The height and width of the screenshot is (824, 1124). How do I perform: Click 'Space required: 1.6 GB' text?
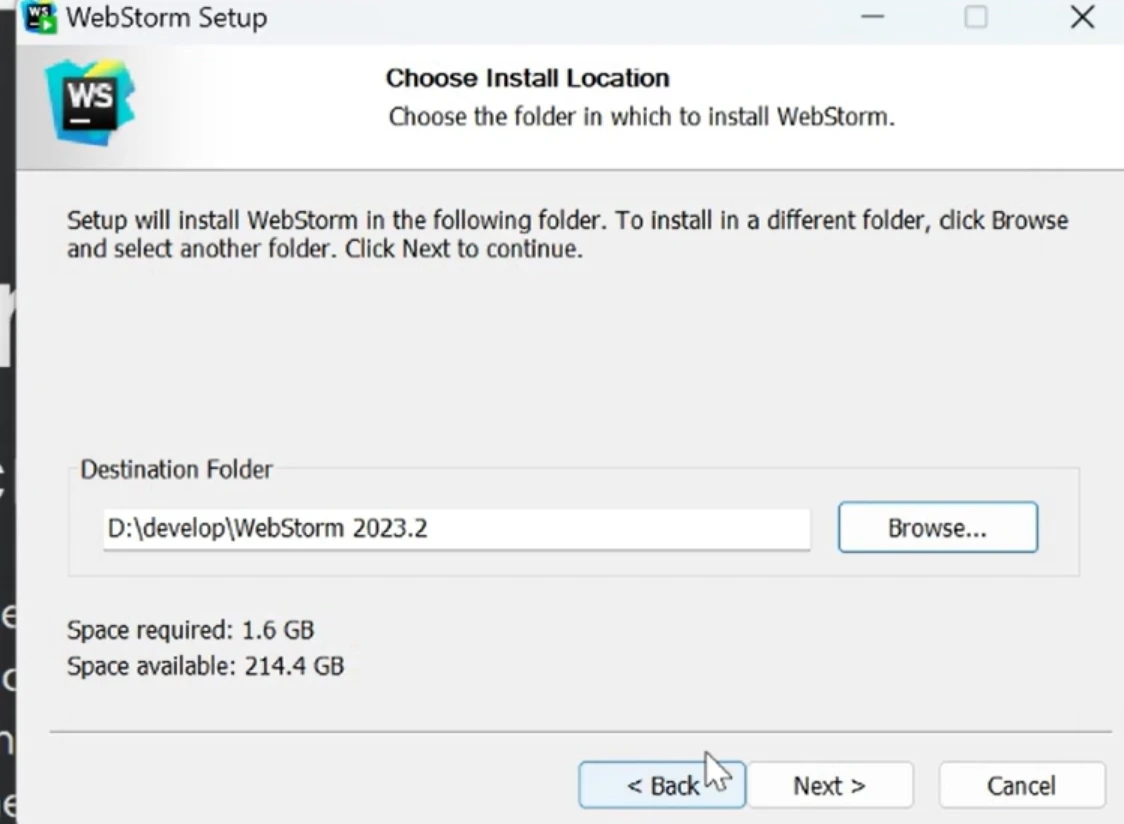[x=191, y=630]
